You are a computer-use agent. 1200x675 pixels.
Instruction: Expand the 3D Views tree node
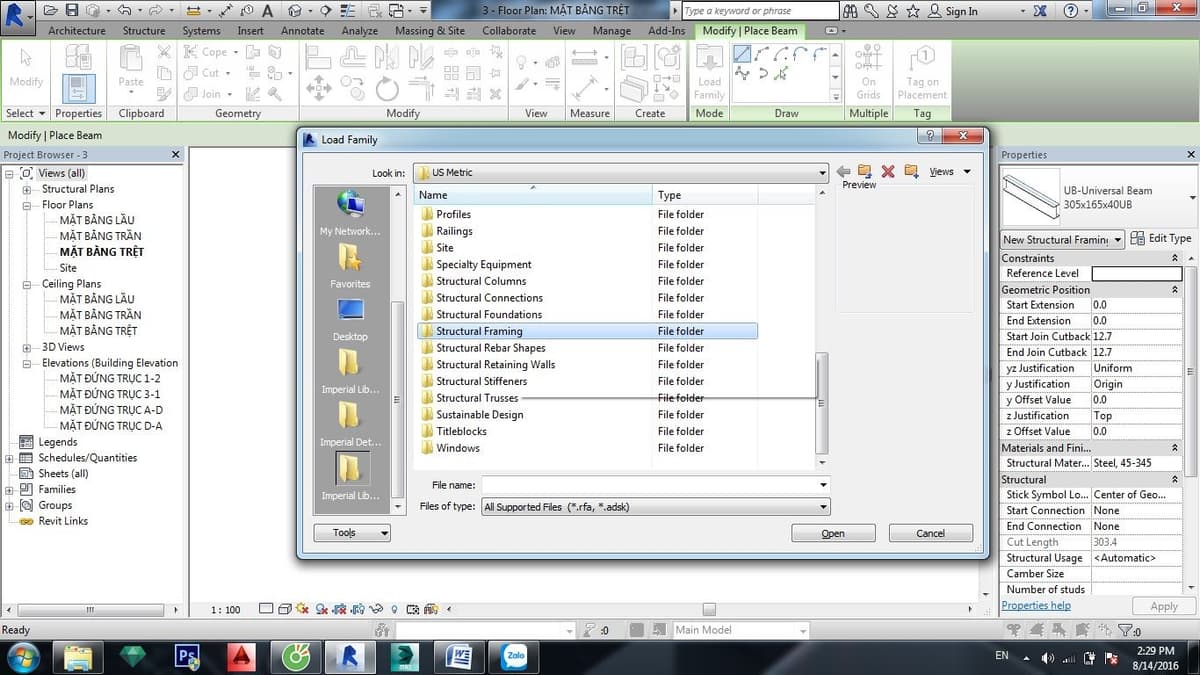coord(26,347)
